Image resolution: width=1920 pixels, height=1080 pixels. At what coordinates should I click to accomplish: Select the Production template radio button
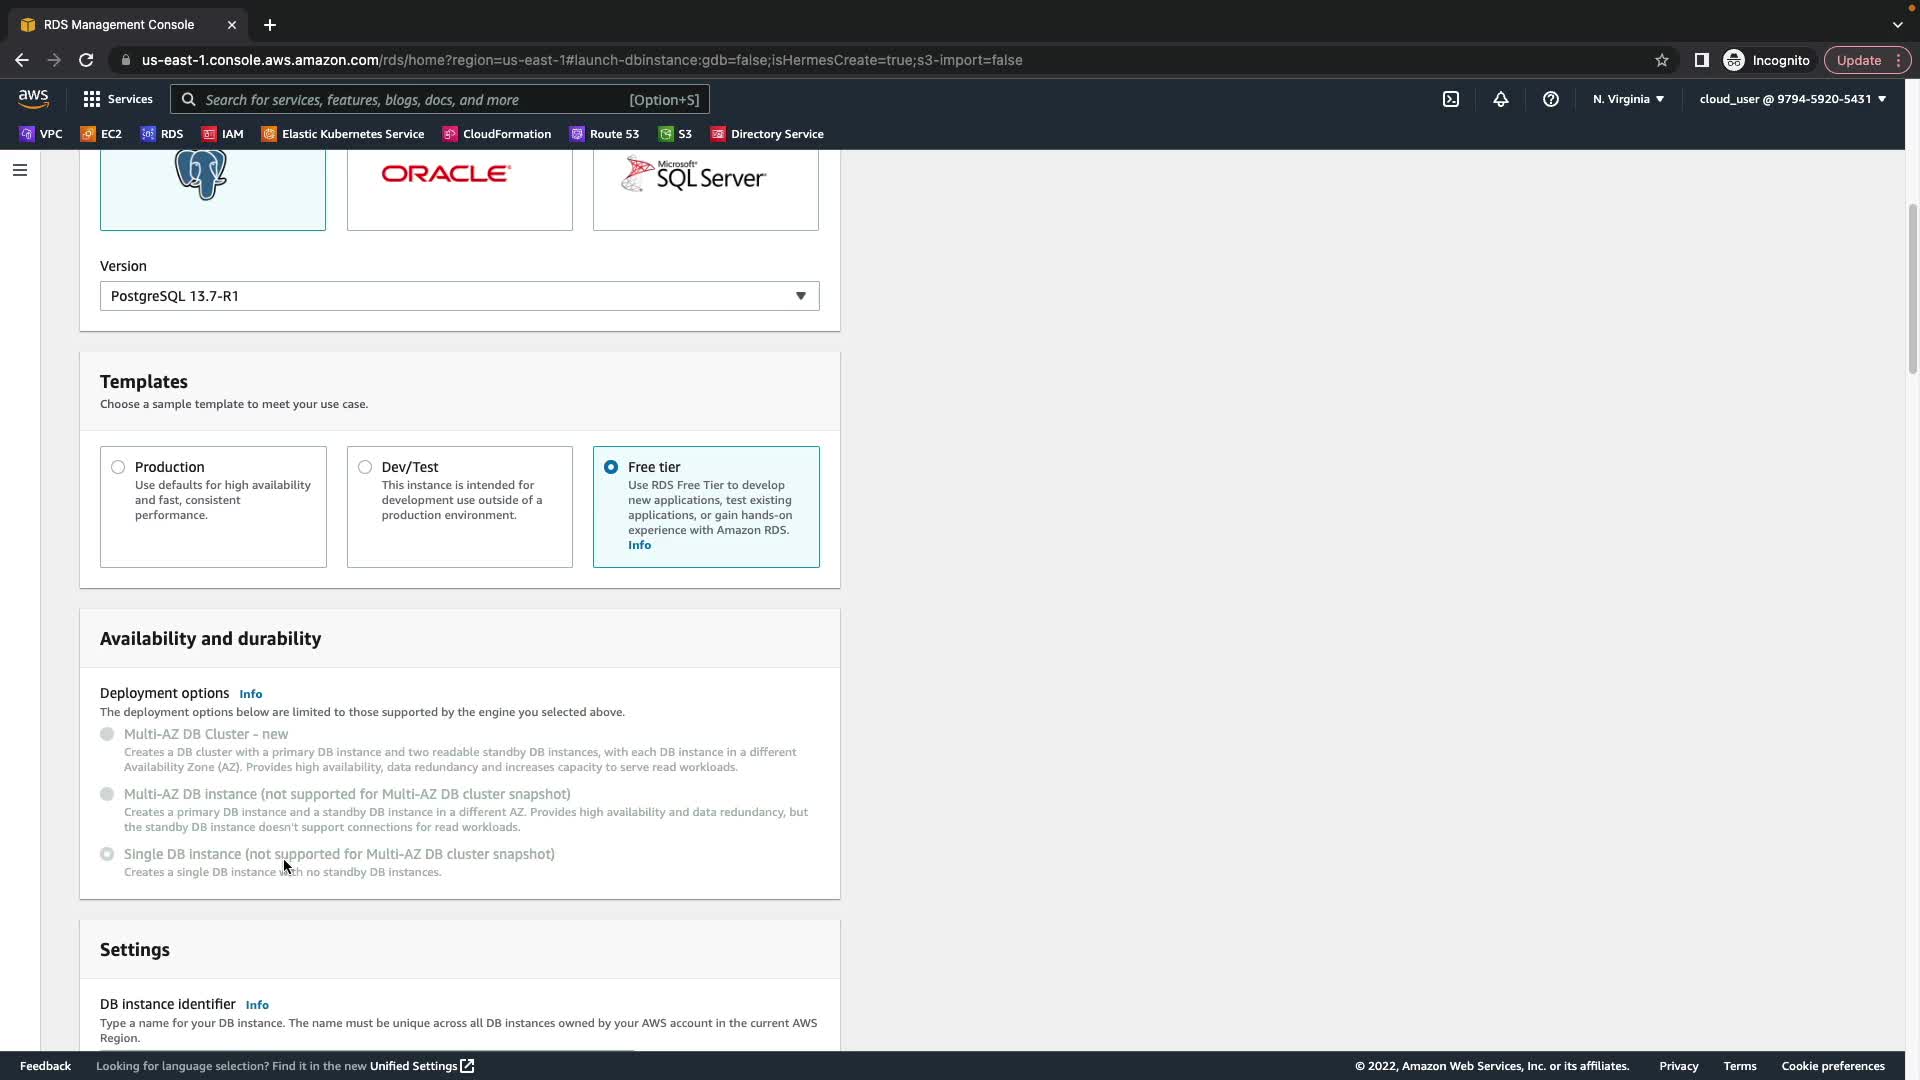pos(118,467)
